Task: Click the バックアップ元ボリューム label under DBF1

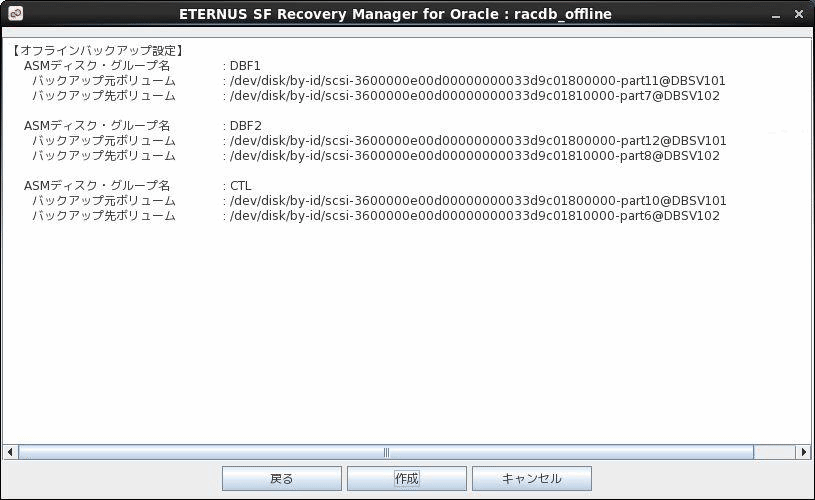Action: pyautogui.click(x=104, y=81)
